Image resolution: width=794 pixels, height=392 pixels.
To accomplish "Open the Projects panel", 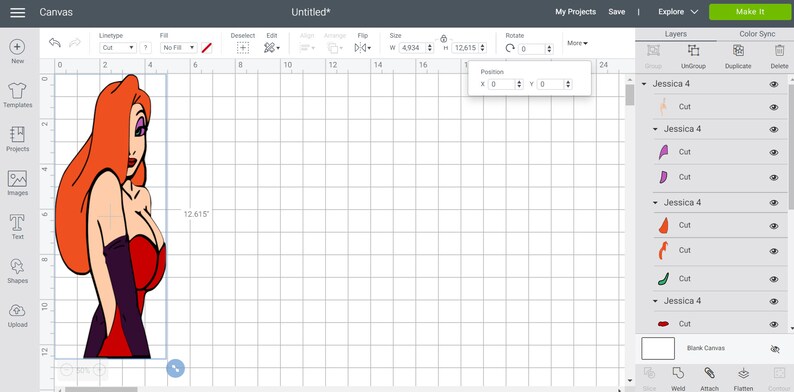I will click(17, 139).
